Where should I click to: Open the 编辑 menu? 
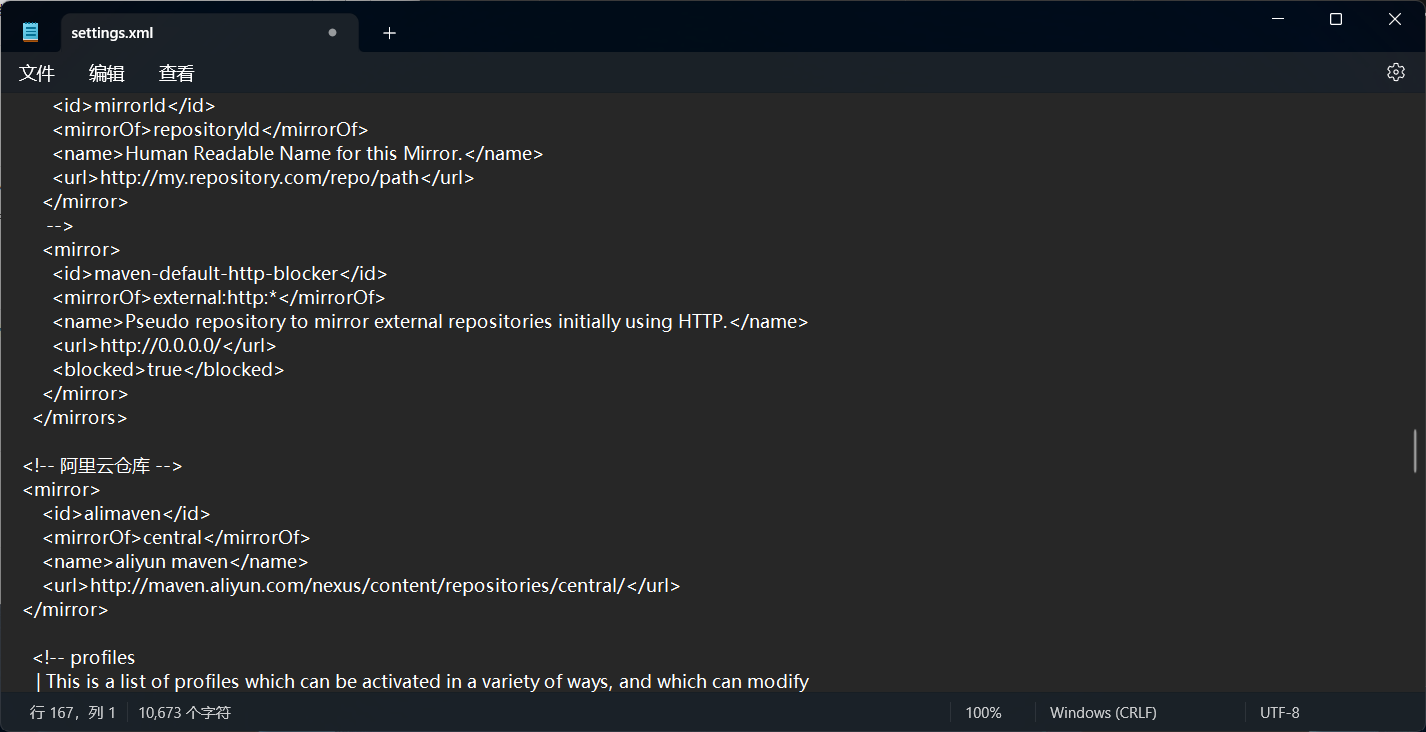(107, 73)
